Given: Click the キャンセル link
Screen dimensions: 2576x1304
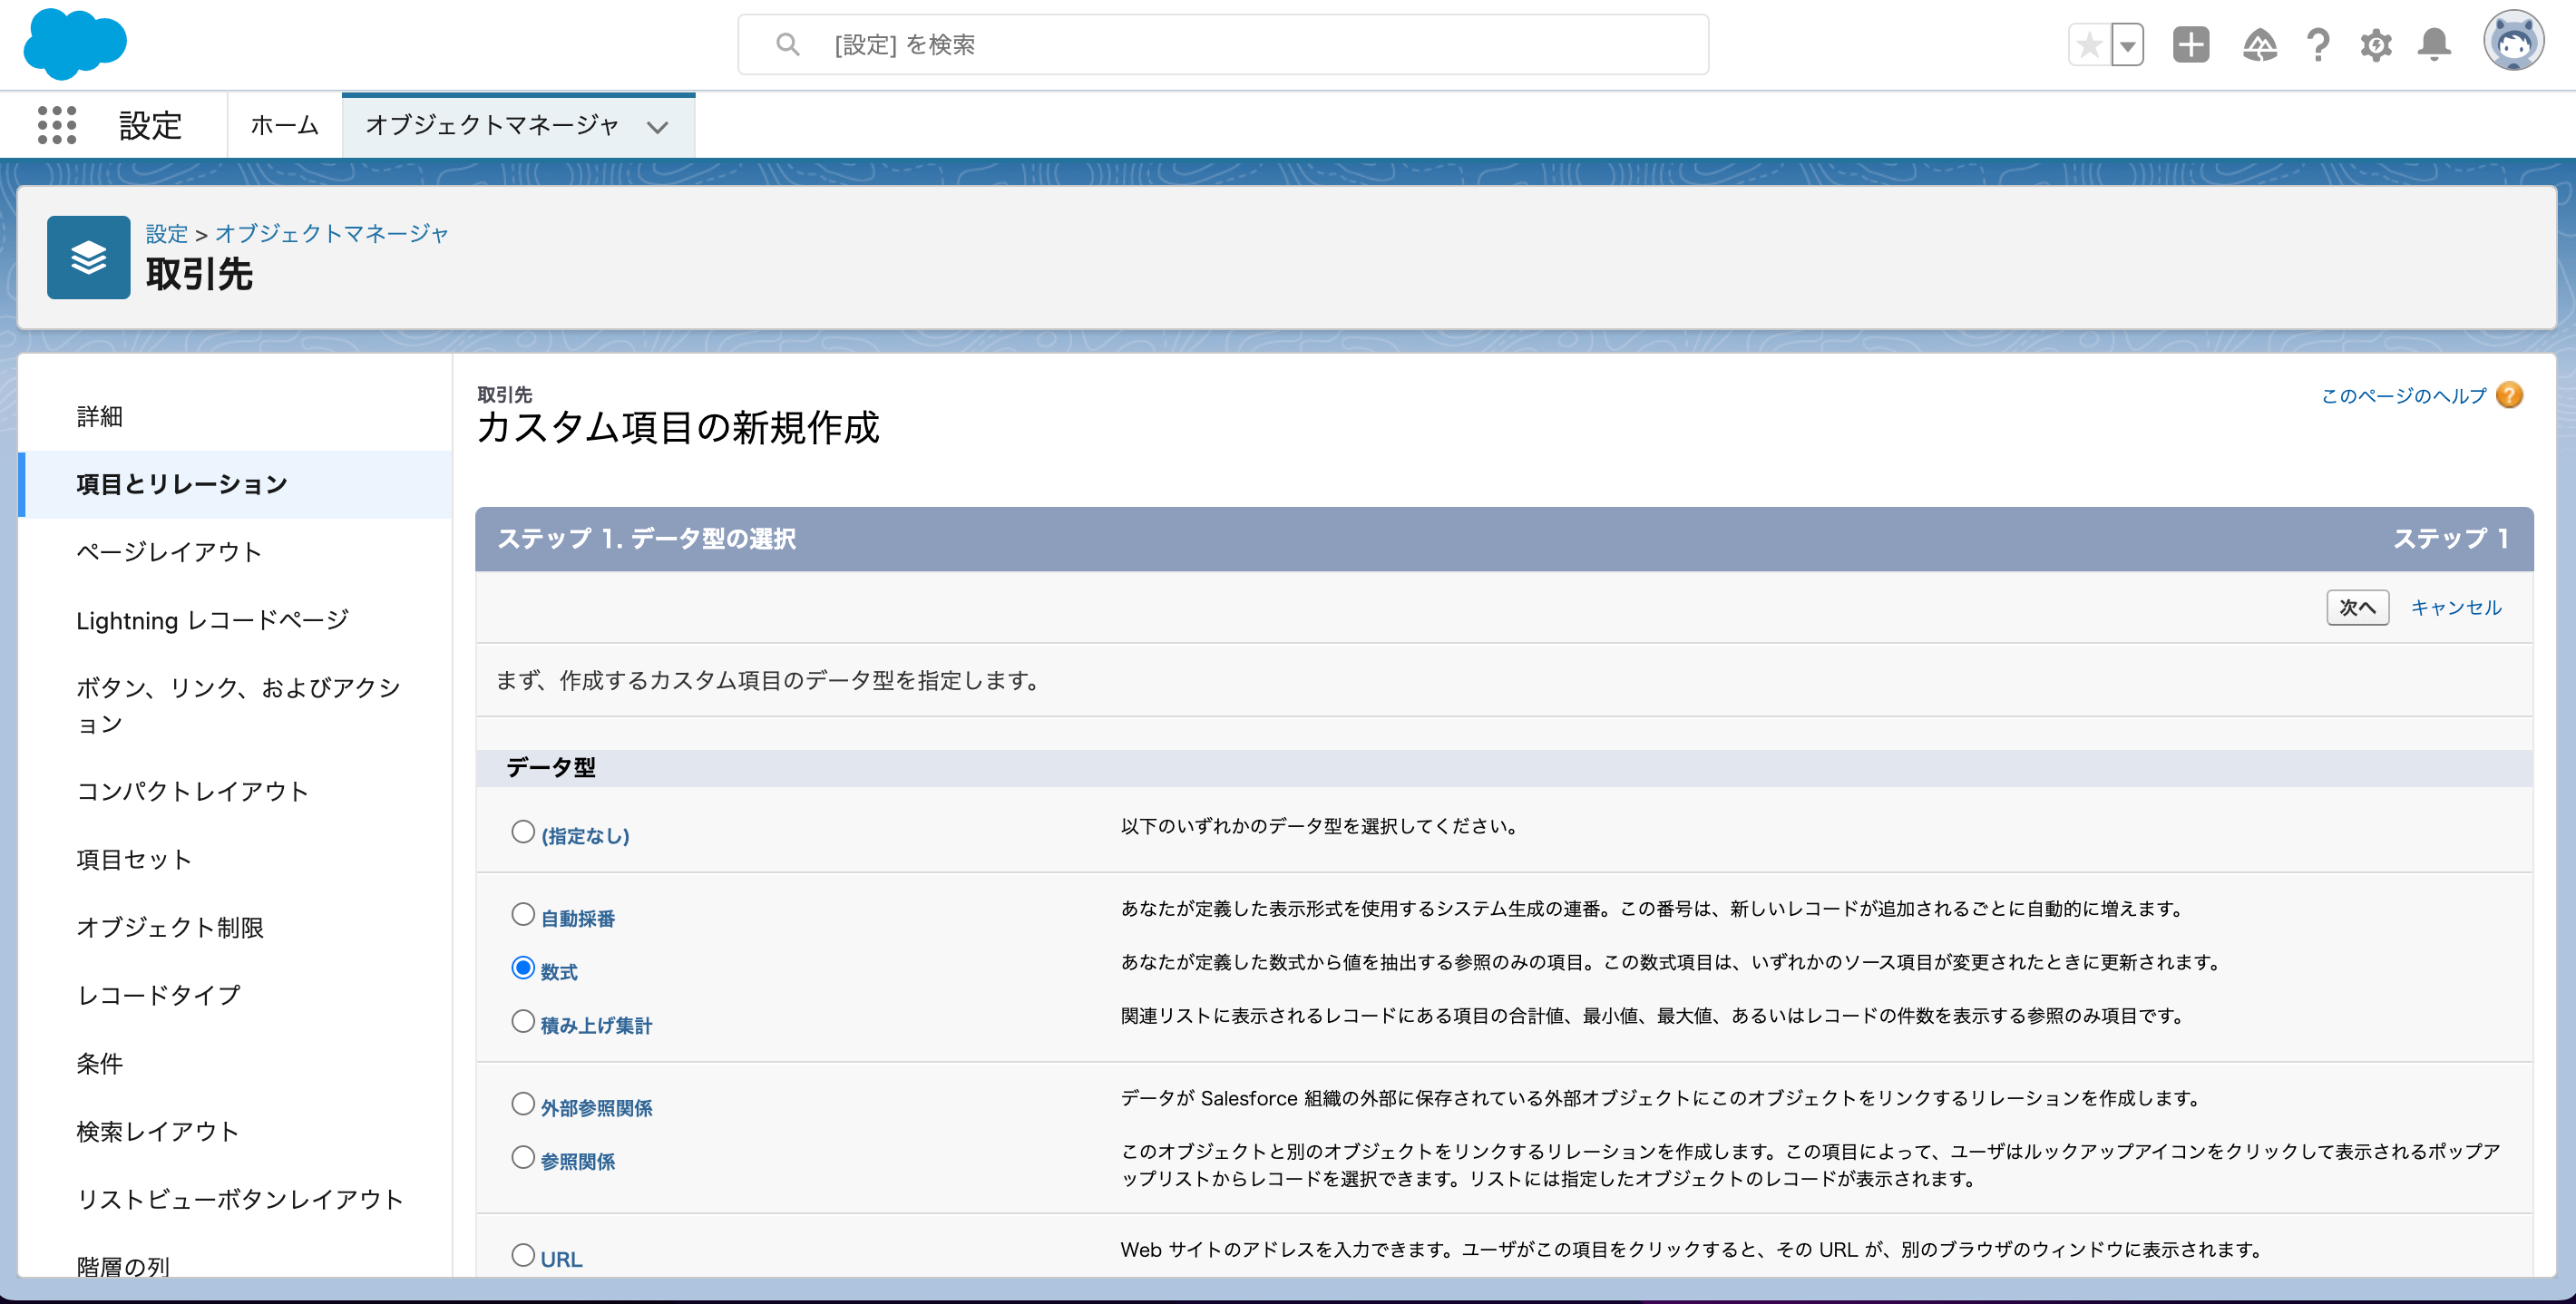Looking at the screenshot, I should [x=2455, y=607].
